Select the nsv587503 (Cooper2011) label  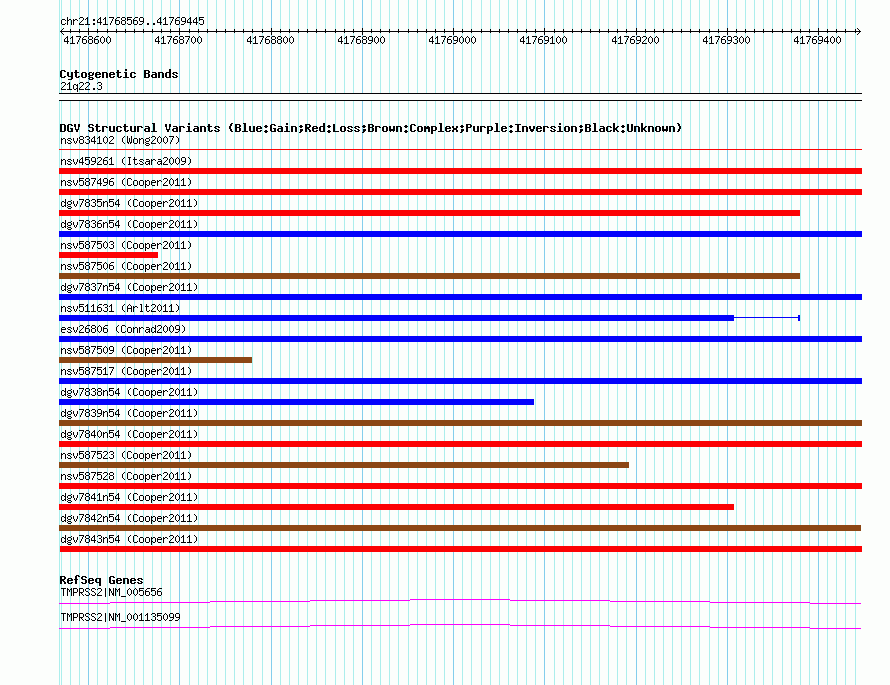(126, 245)
